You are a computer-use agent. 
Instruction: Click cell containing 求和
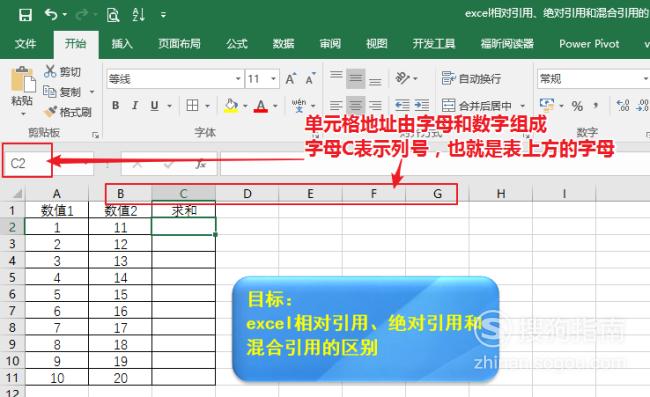(184, 211)
